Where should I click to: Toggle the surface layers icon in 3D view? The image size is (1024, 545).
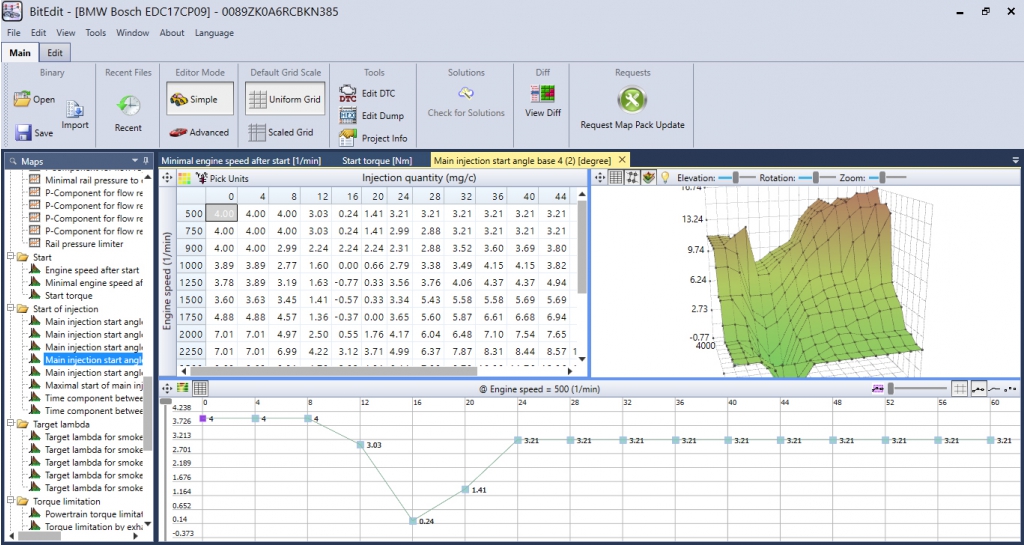[x=648, y=177]
